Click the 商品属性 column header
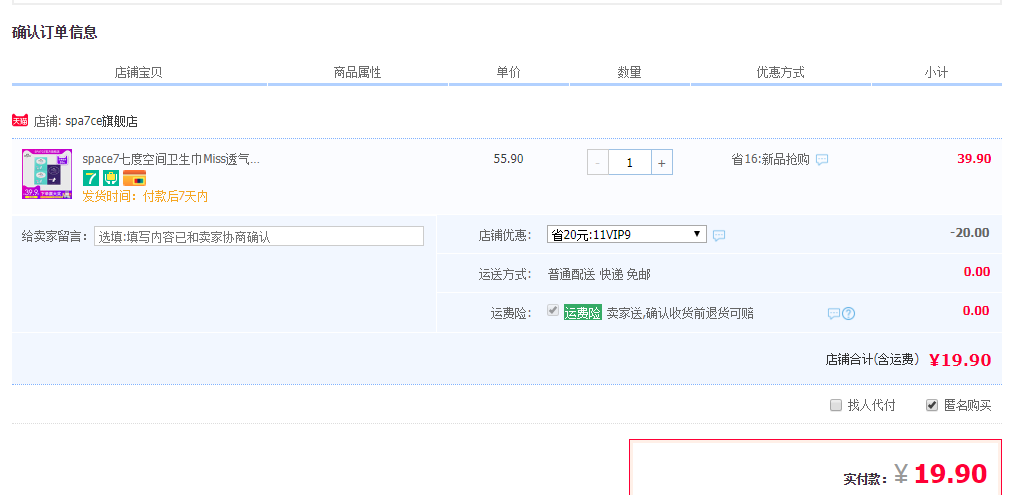The width and height of the screenshot is (1025, 495). [x=358, y=73]
